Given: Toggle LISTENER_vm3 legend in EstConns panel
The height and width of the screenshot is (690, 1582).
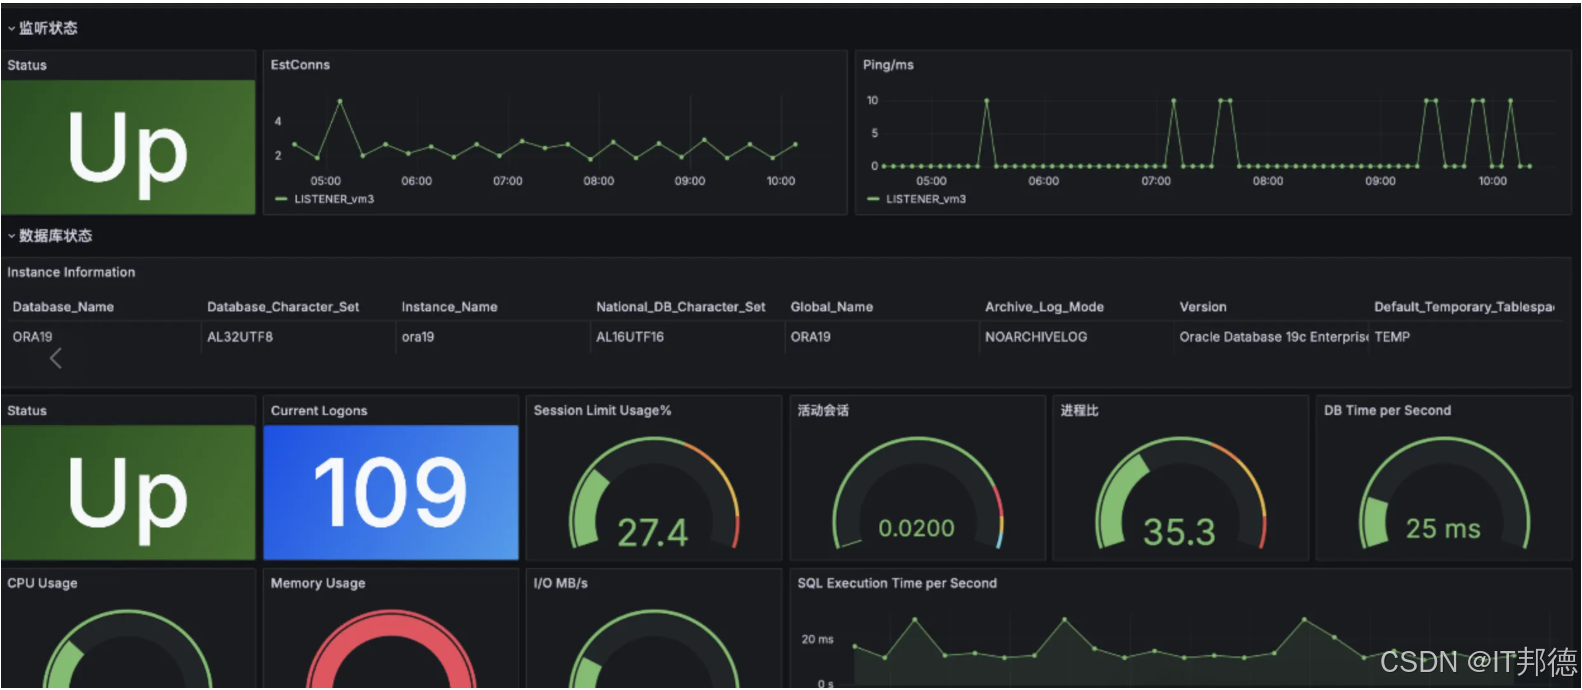Looking at the screenshot, I should pos(333,199).
